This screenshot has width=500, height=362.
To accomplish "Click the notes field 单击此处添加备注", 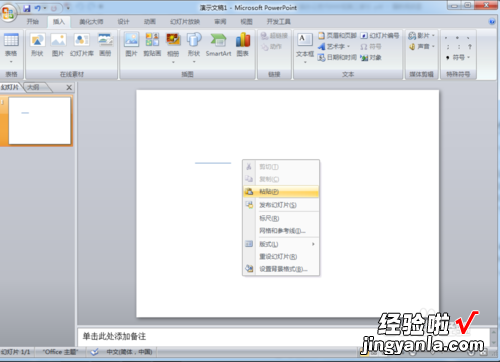I will (x=284, y=337).
